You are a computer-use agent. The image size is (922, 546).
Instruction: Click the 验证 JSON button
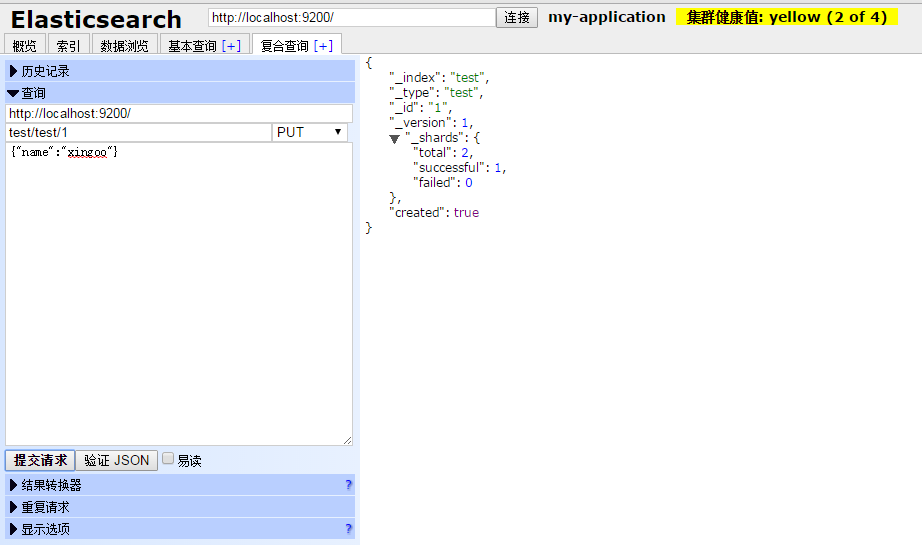[117, 460]
